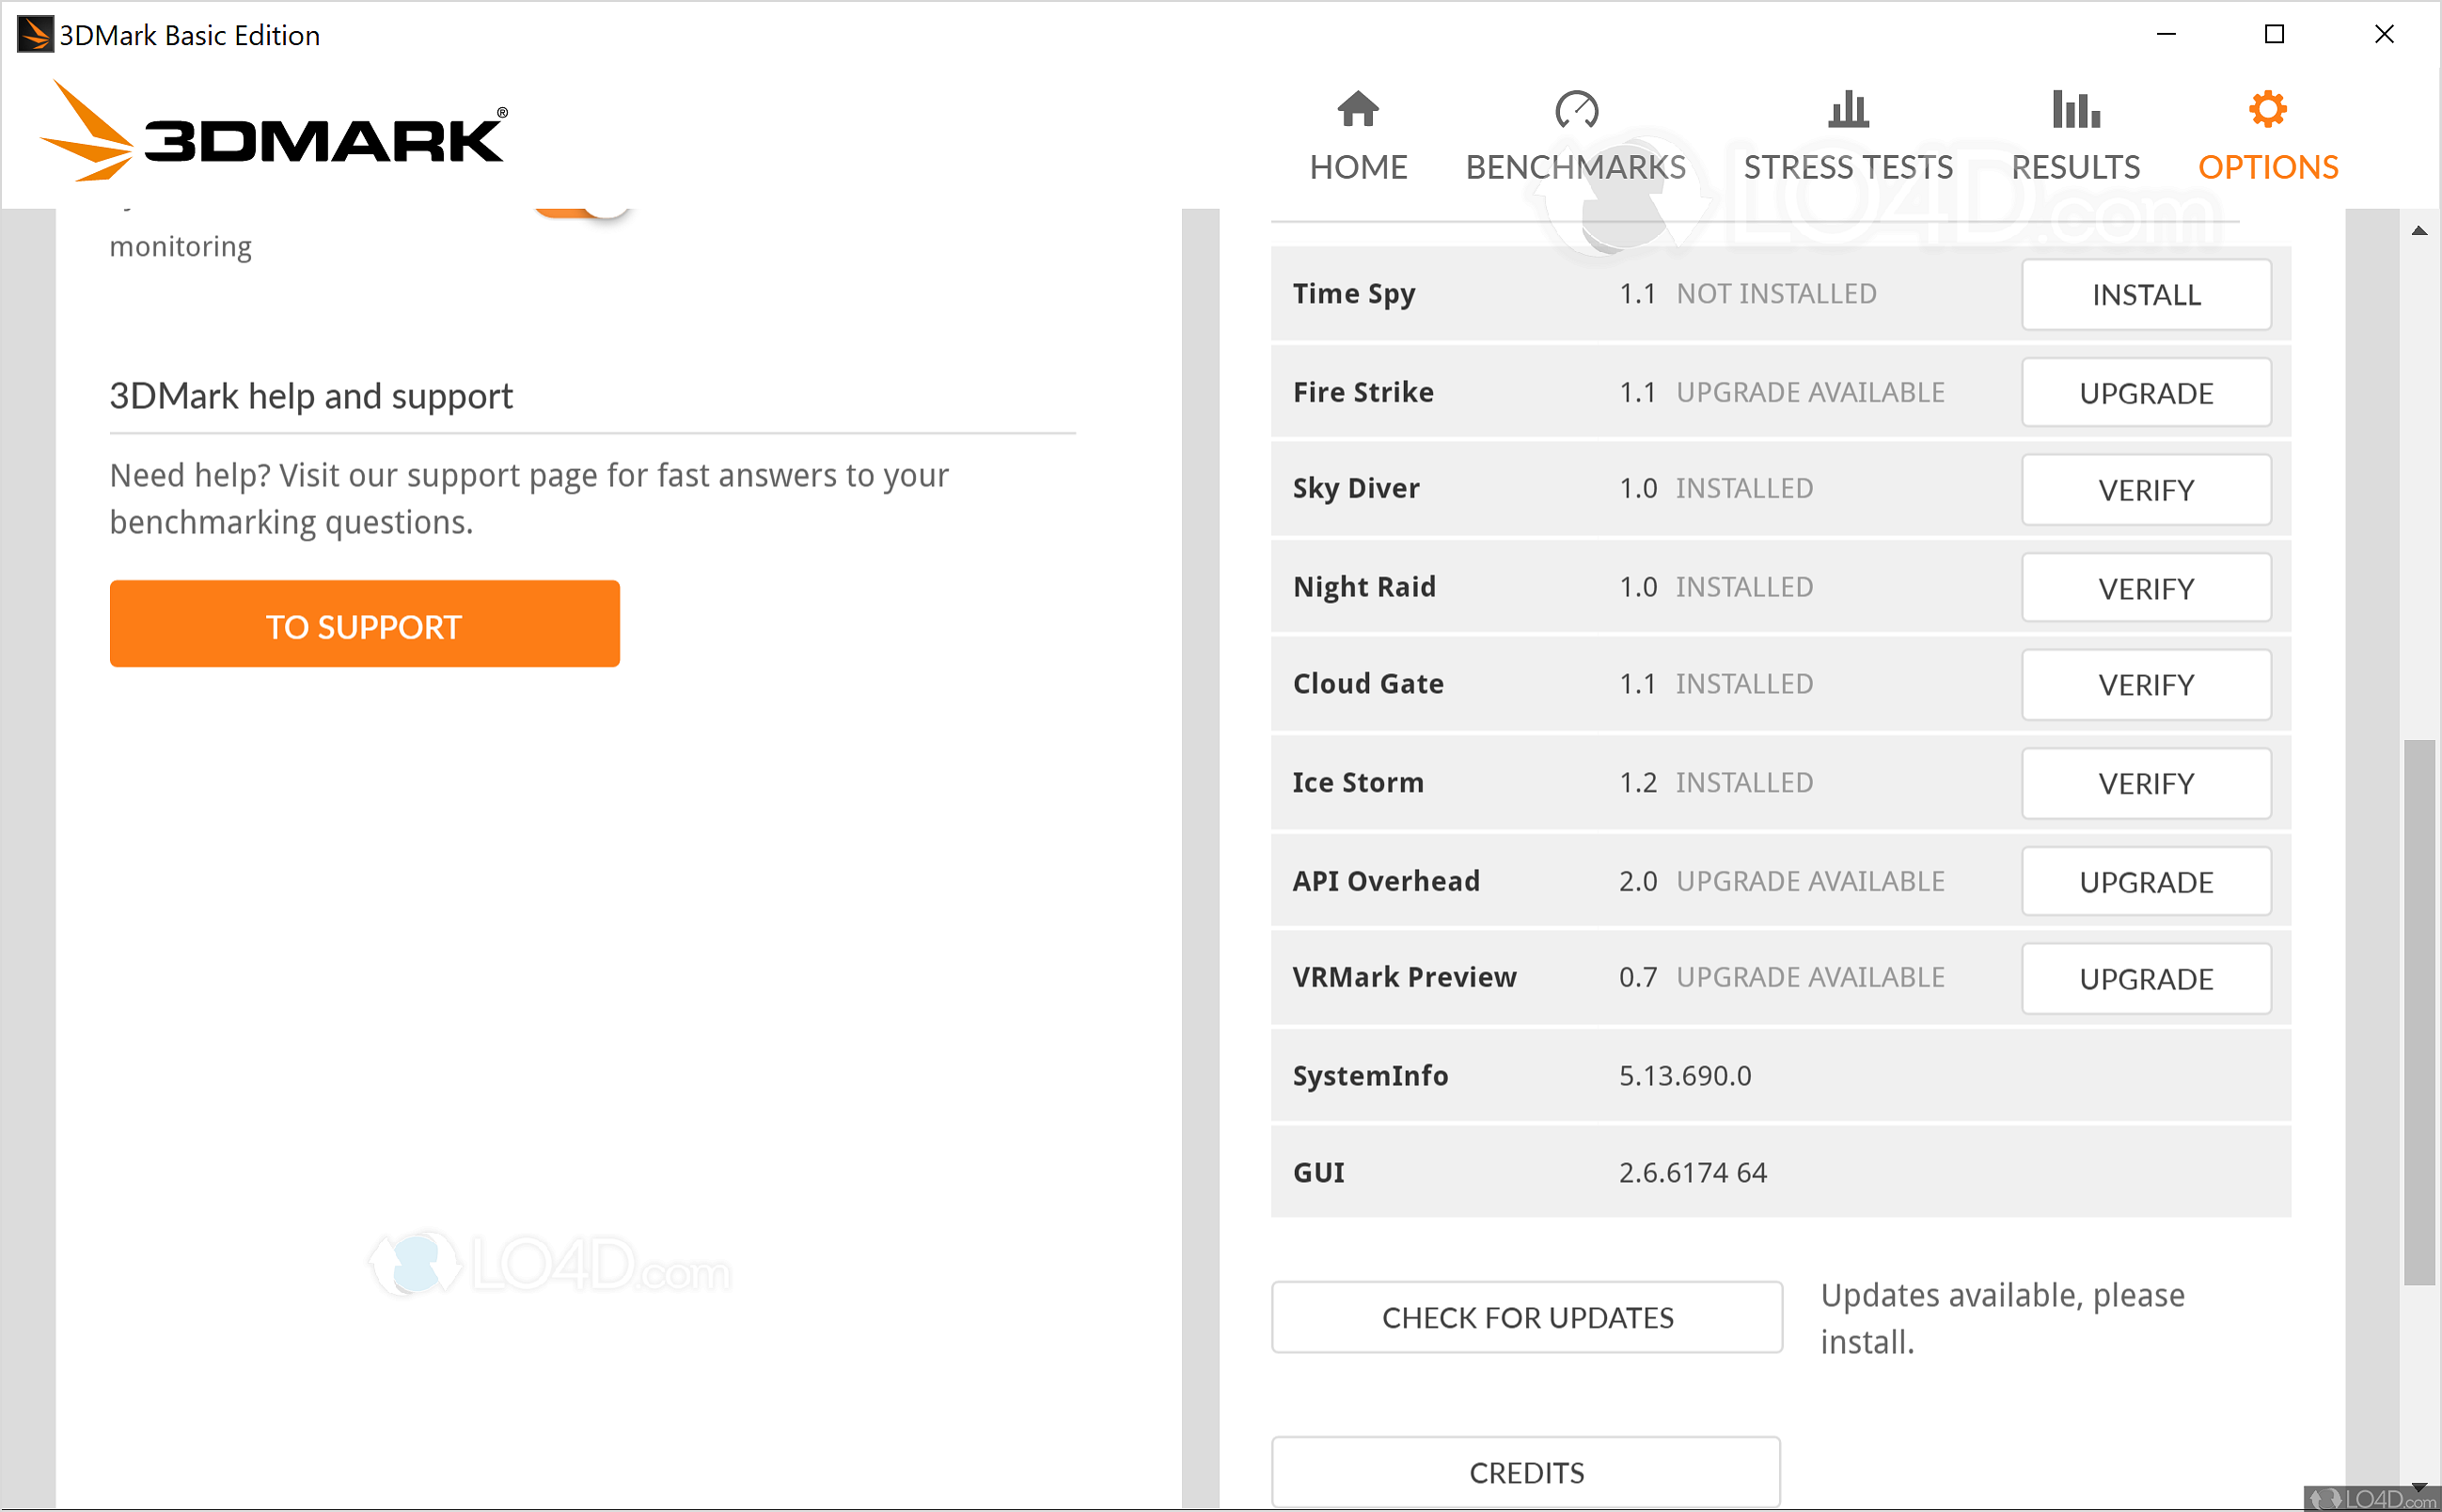This screenshot has height=1512, width=2442.
Task: Open Benchmarks via the gauge icon
Action: pyautogui.click(x=1576, y=110)
